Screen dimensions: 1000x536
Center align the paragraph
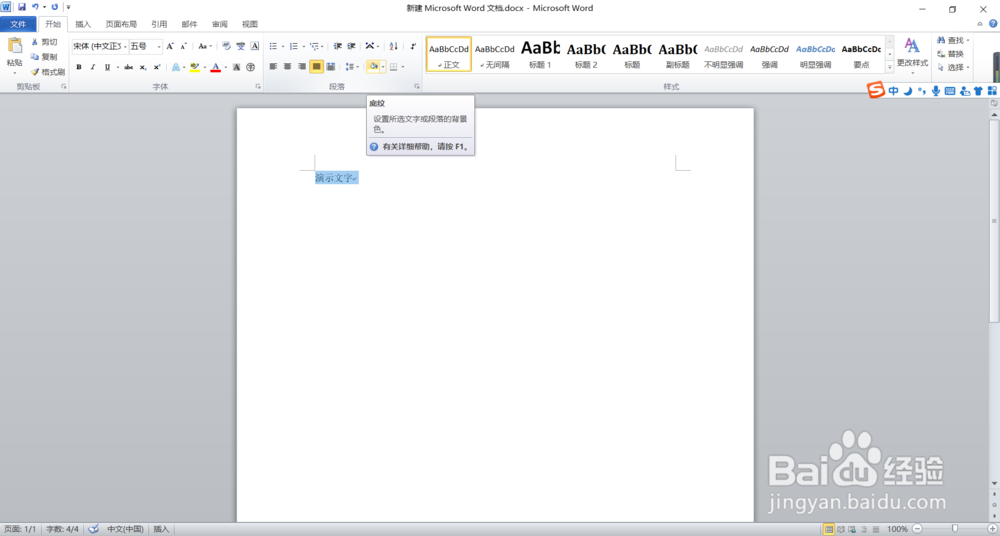(288, 66)
